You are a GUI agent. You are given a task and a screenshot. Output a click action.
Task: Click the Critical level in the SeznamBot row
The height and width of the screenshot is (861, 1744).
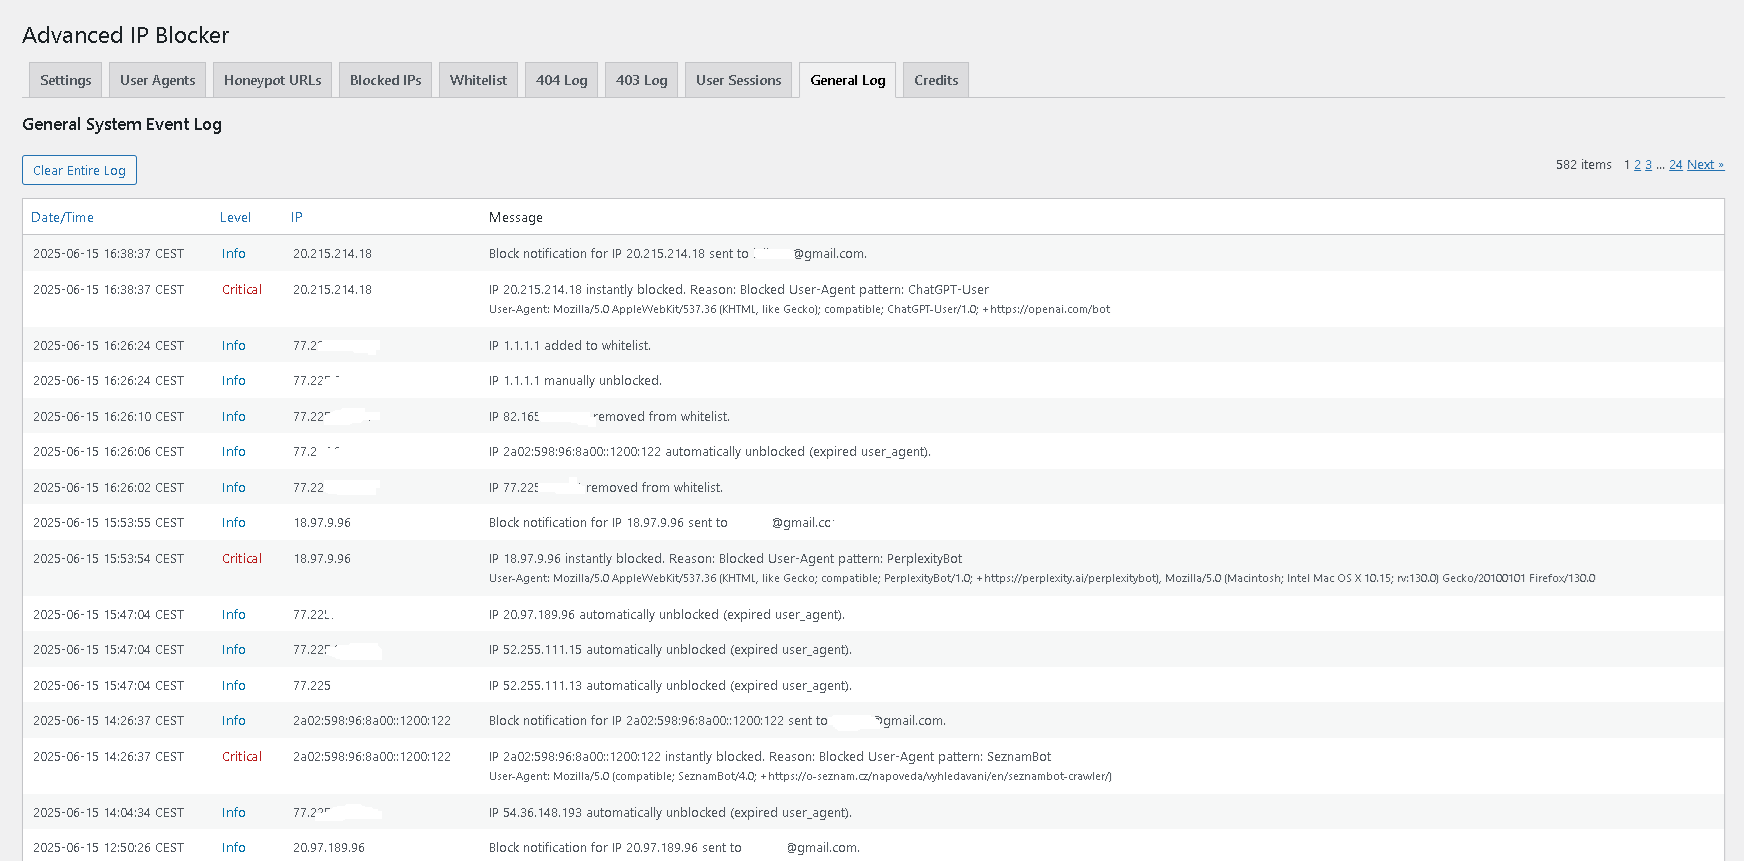pyautogui.click(x=242, y=757)
